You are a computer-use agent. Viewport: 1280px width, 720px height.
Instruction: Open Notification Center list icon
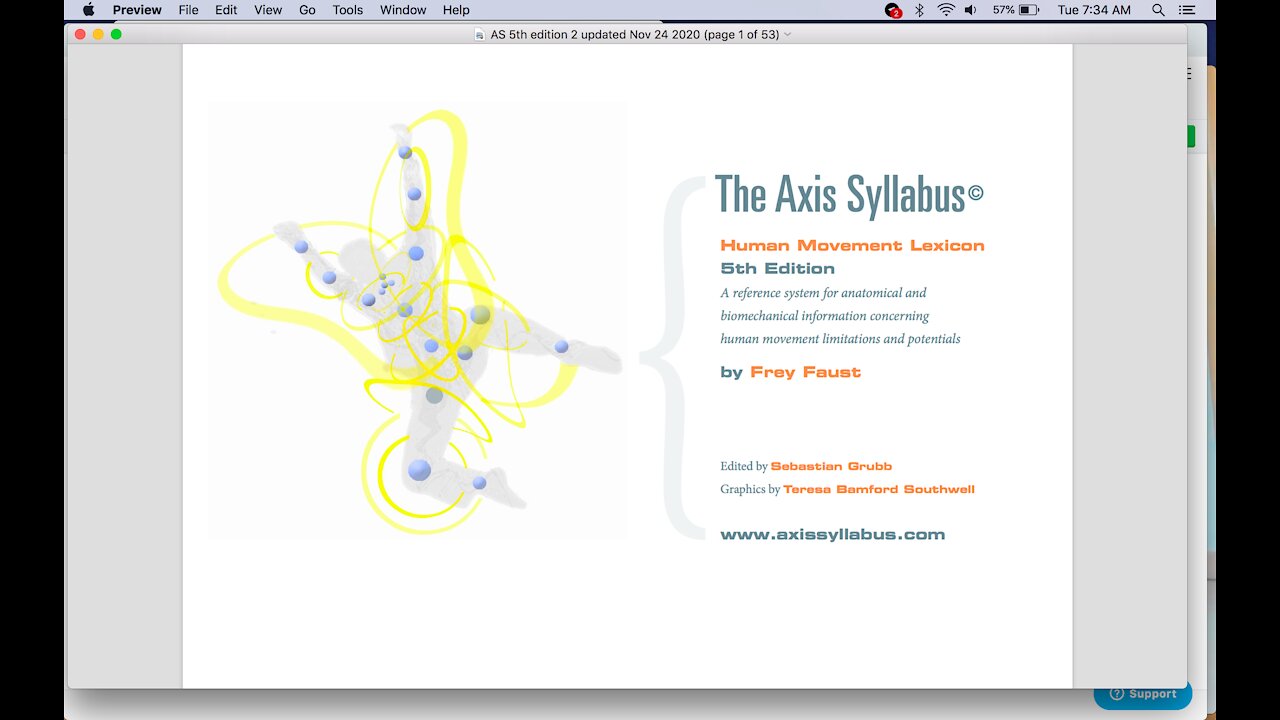click(1186, 10)
